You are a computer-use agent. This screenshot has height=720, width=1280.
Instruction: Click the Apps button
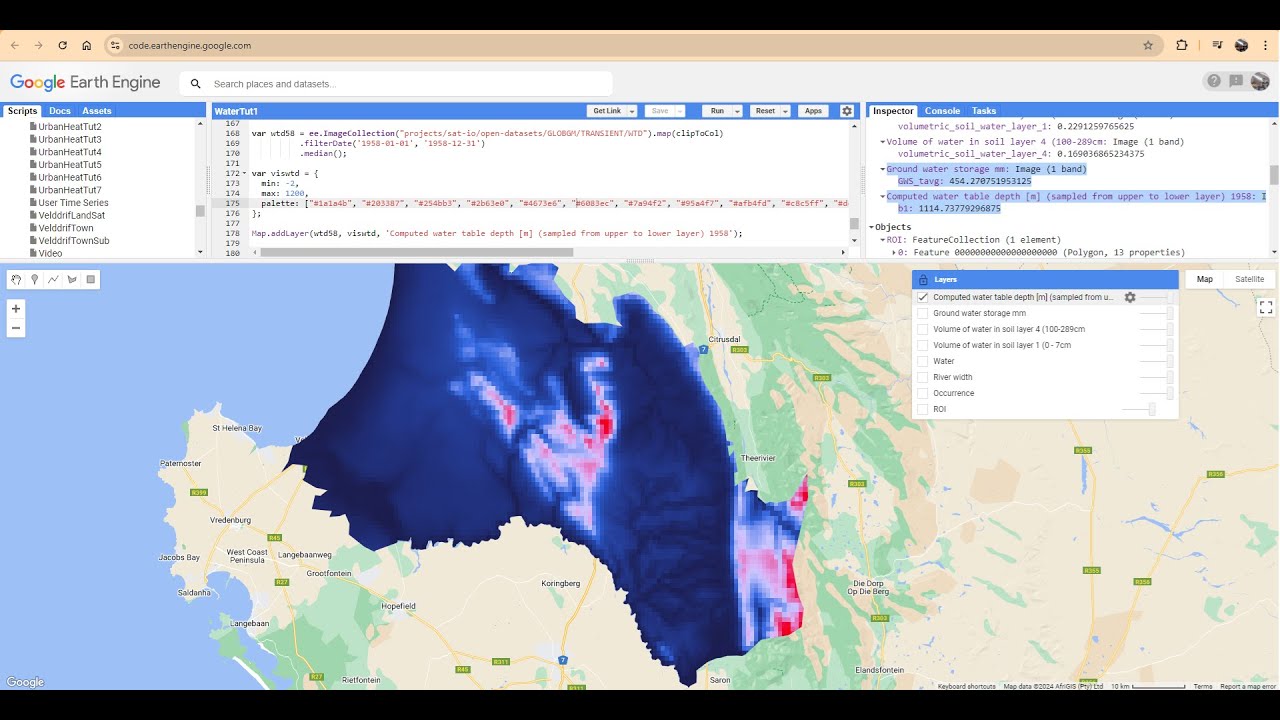tap(814, 111)
